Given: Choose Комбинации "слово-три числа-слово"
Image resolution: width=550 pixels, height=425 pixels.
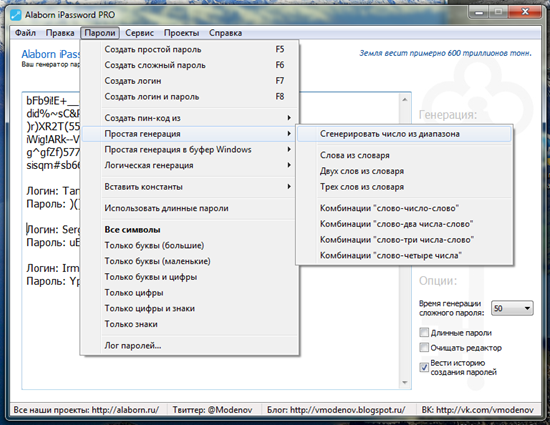Looking at the screenshot, I should coord(404,240).
